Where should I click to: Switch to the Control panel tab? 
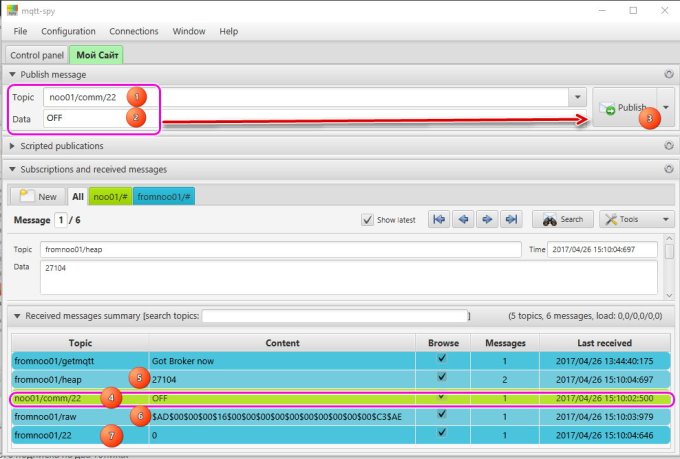click(x=37, y=55)
